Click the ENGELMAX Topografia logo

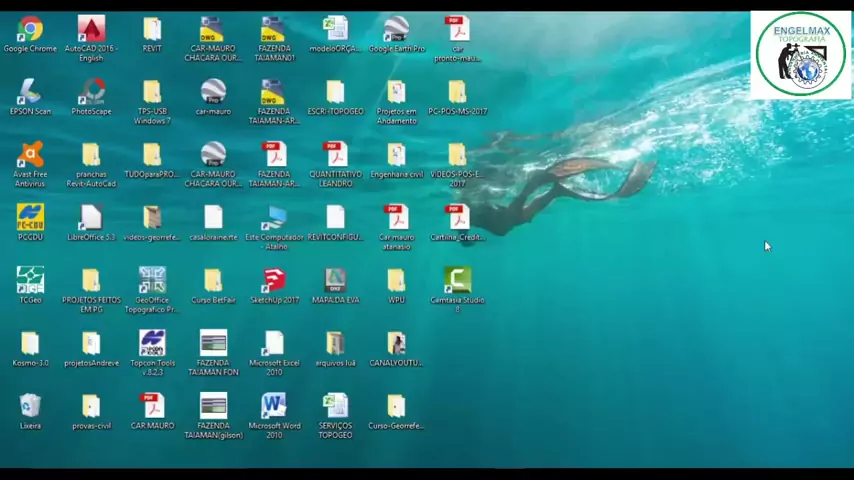tap(801, 54)
